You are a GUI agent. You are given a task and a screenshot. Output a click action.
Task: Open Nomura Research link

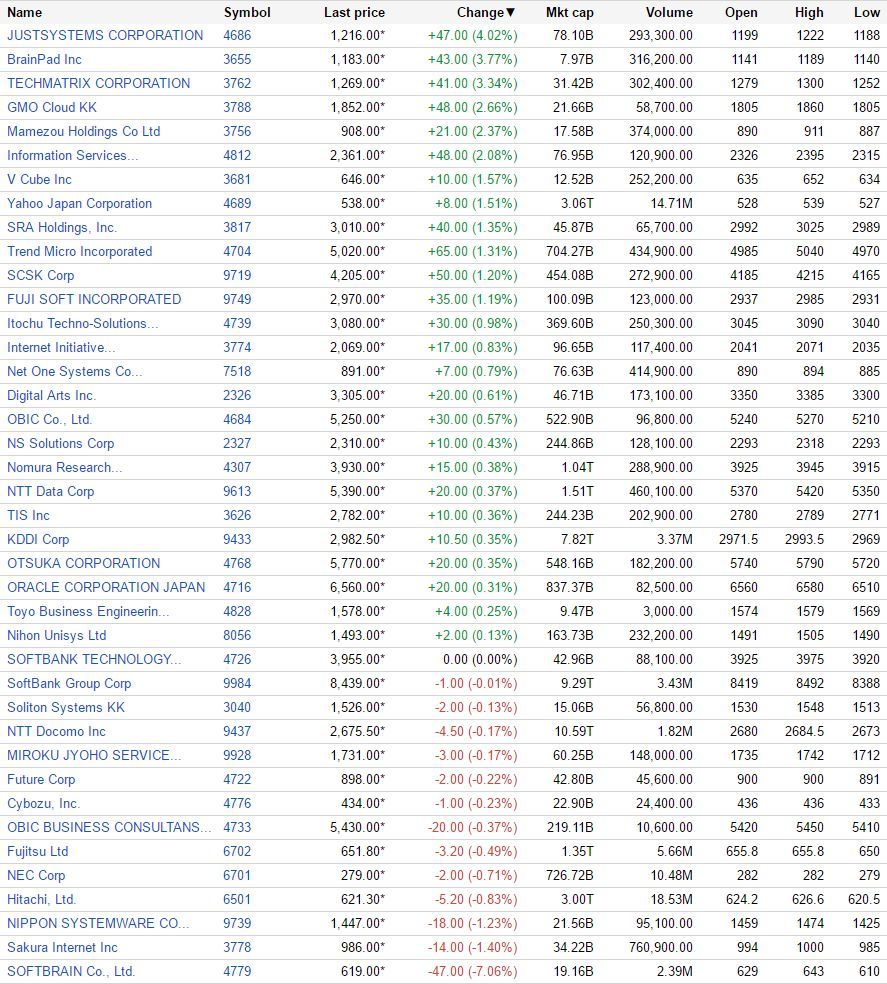pyautogui.click(x=65, y=467)
